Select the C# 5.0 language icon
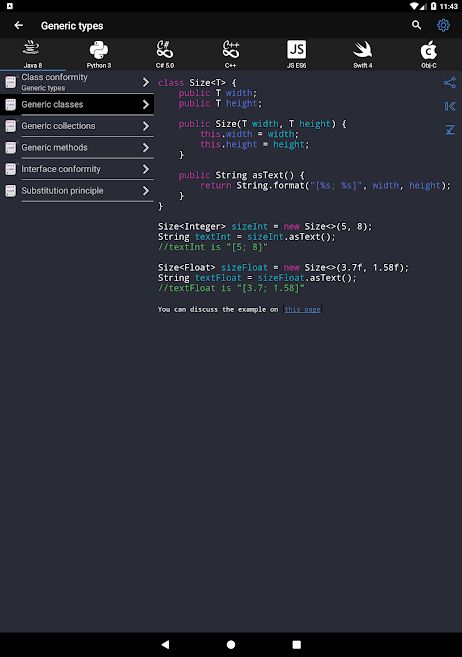The image size is (462, 657). (165, 49)
